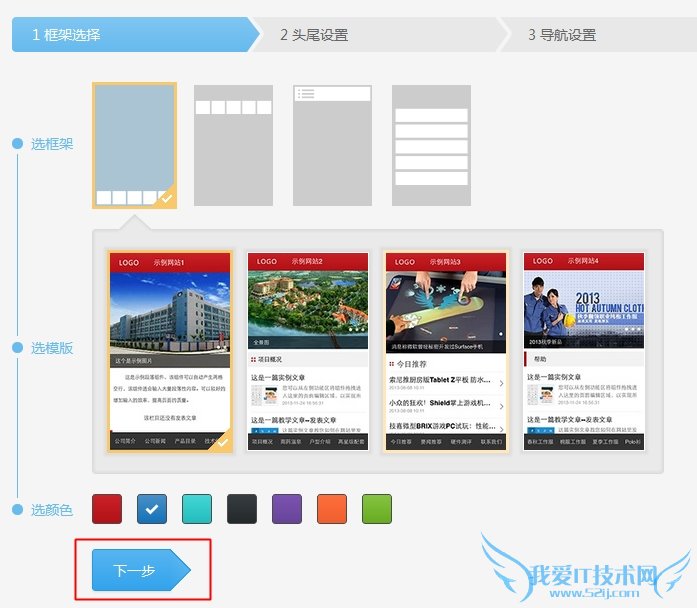Choose the frame with stacked list rows
Screen dimensions: 697x608
click(x=431, y=145)
